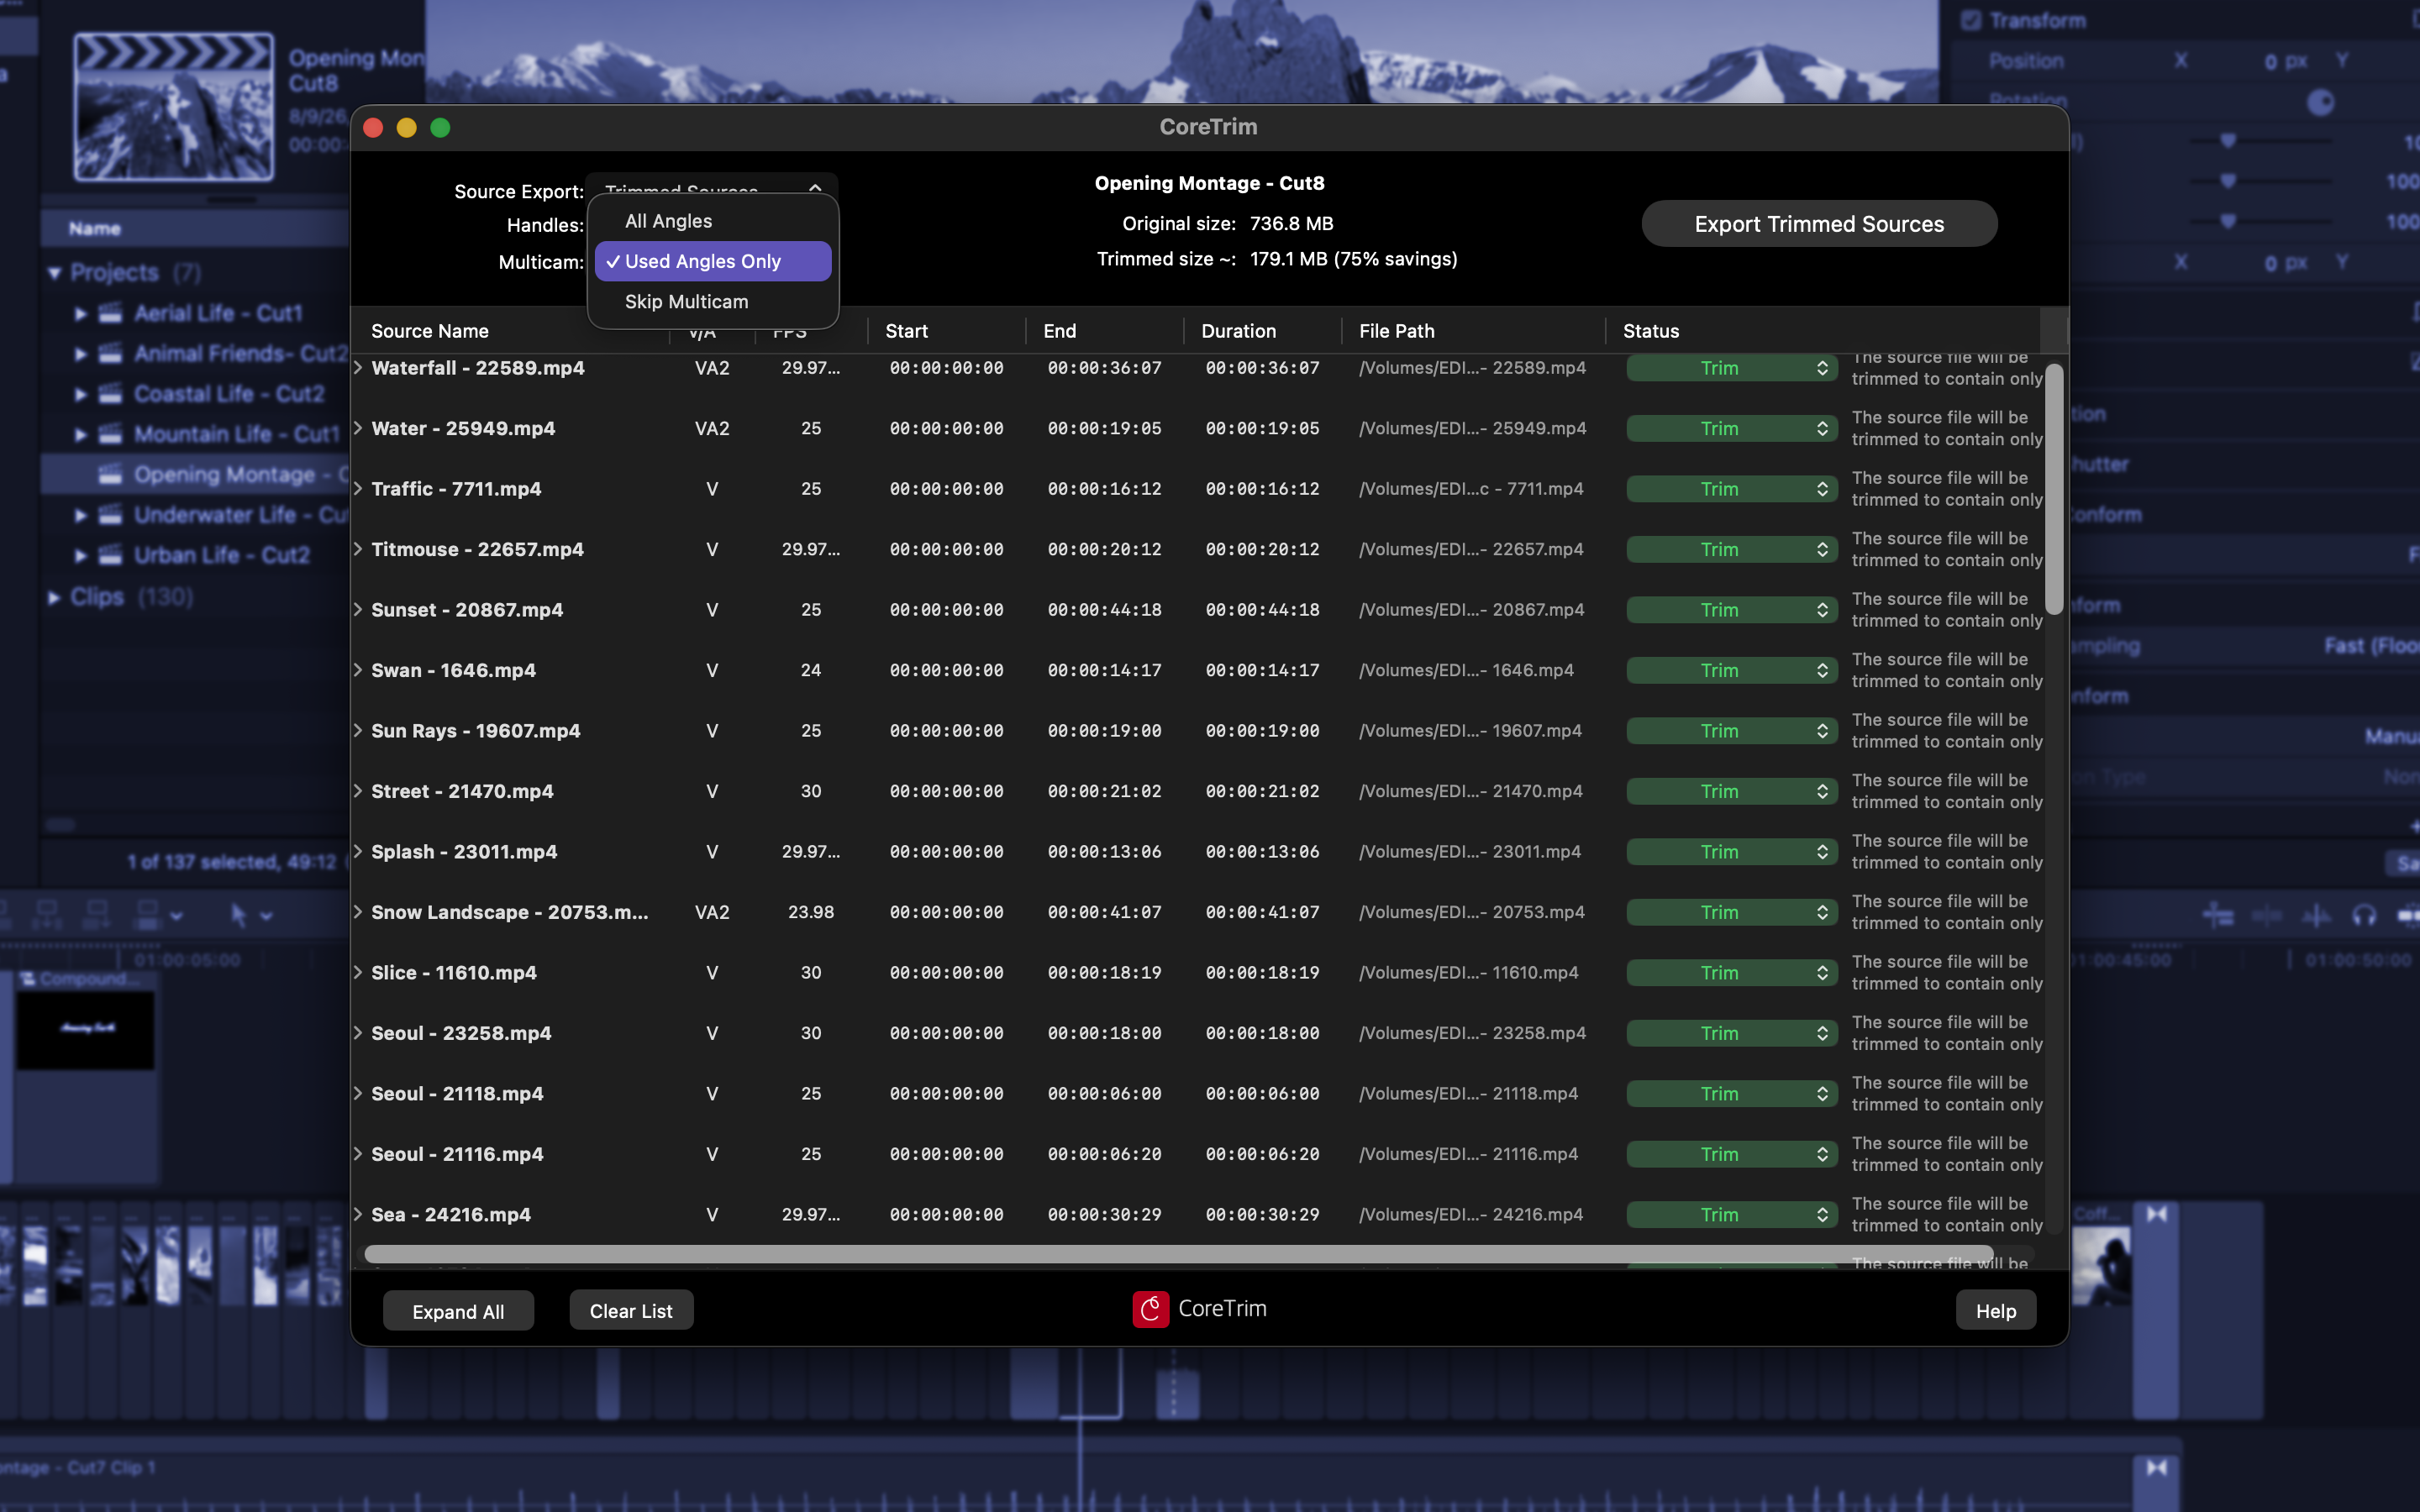Open the Source Export popup arrows
Image resolution: width=2420 pixels, height=1512 pixels.
click(x=815, y=188)
